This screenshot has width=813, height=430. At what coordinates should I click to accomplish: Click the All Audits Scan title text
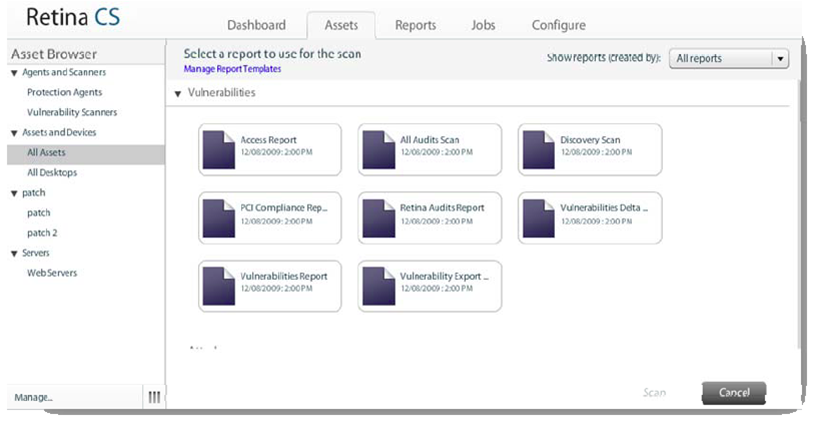(429, 140)
